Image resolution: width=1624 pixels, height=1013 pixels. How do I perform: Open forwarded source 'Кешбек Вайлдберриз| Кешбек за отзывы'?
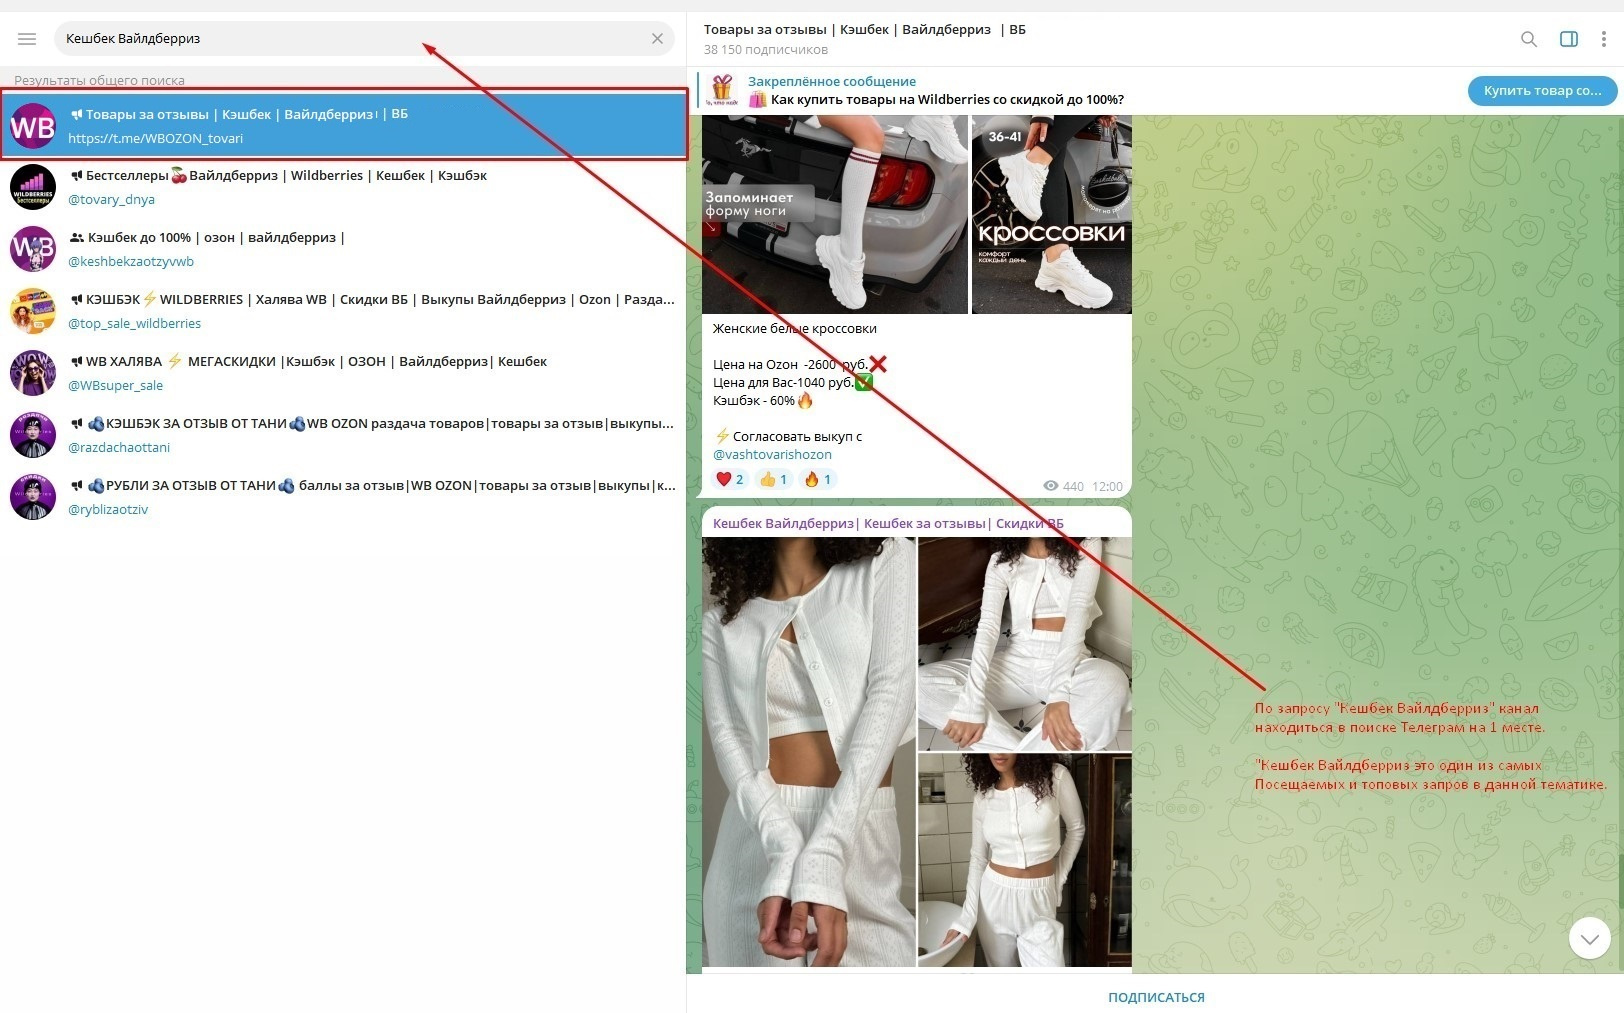[x=888, y=524]
